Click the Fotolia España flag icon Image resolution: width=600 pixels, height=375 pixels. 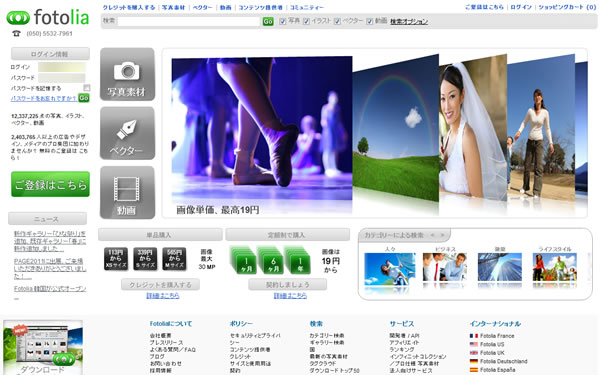click(x=474, y=370)
